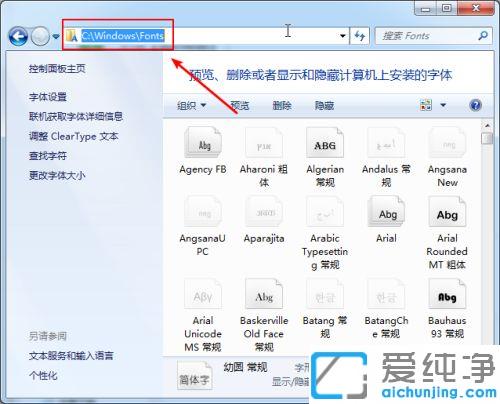Click 预览 toolbar button
Screen dimensions: 500x404
240,106
